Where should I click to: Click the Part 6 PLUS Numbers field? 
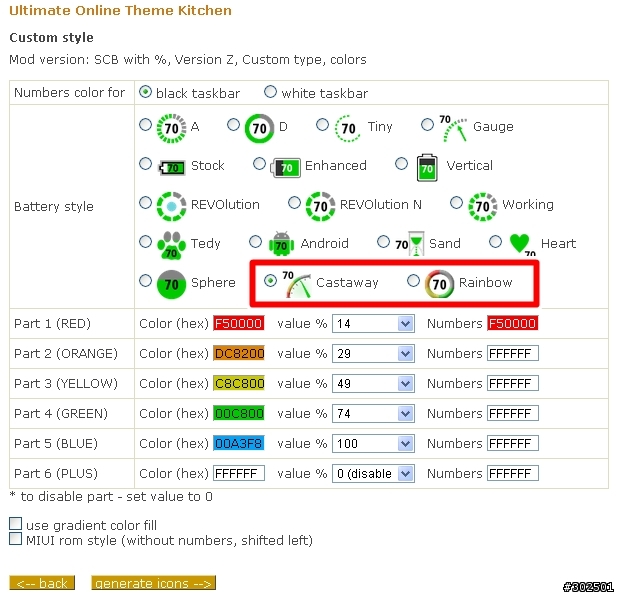(513, 474)
